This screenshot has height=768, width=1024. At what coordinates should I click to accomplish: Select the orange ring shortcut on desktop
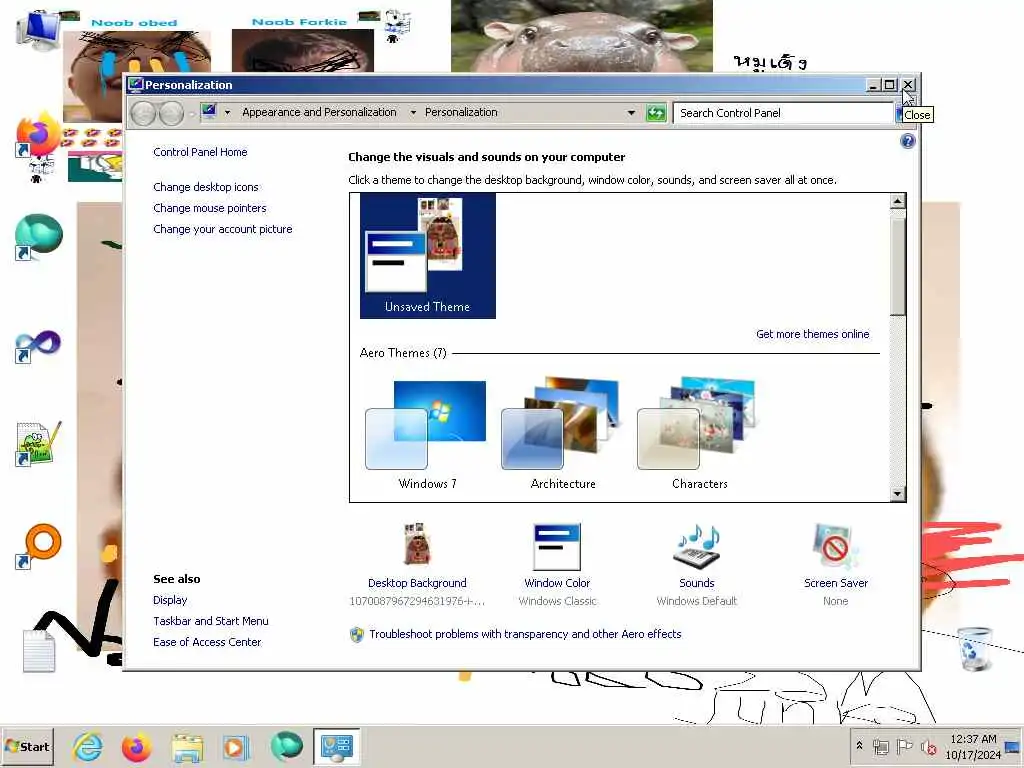click(38, 546)
